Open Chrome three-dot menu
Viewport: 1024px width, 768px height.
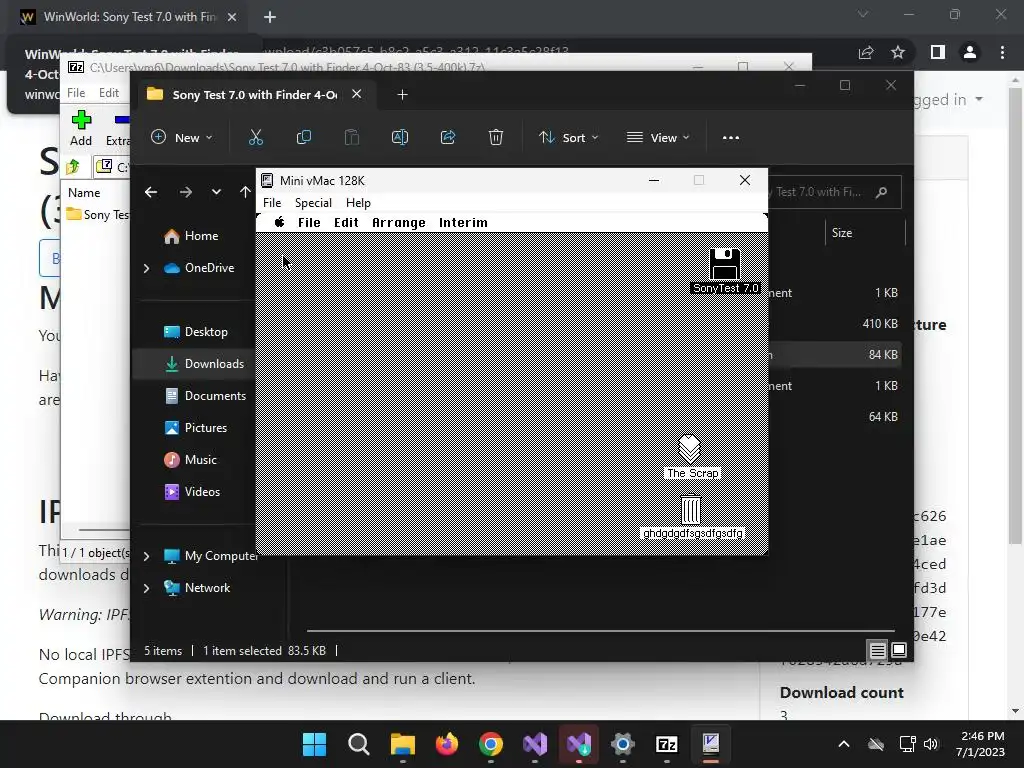(x=1002, y=52)
